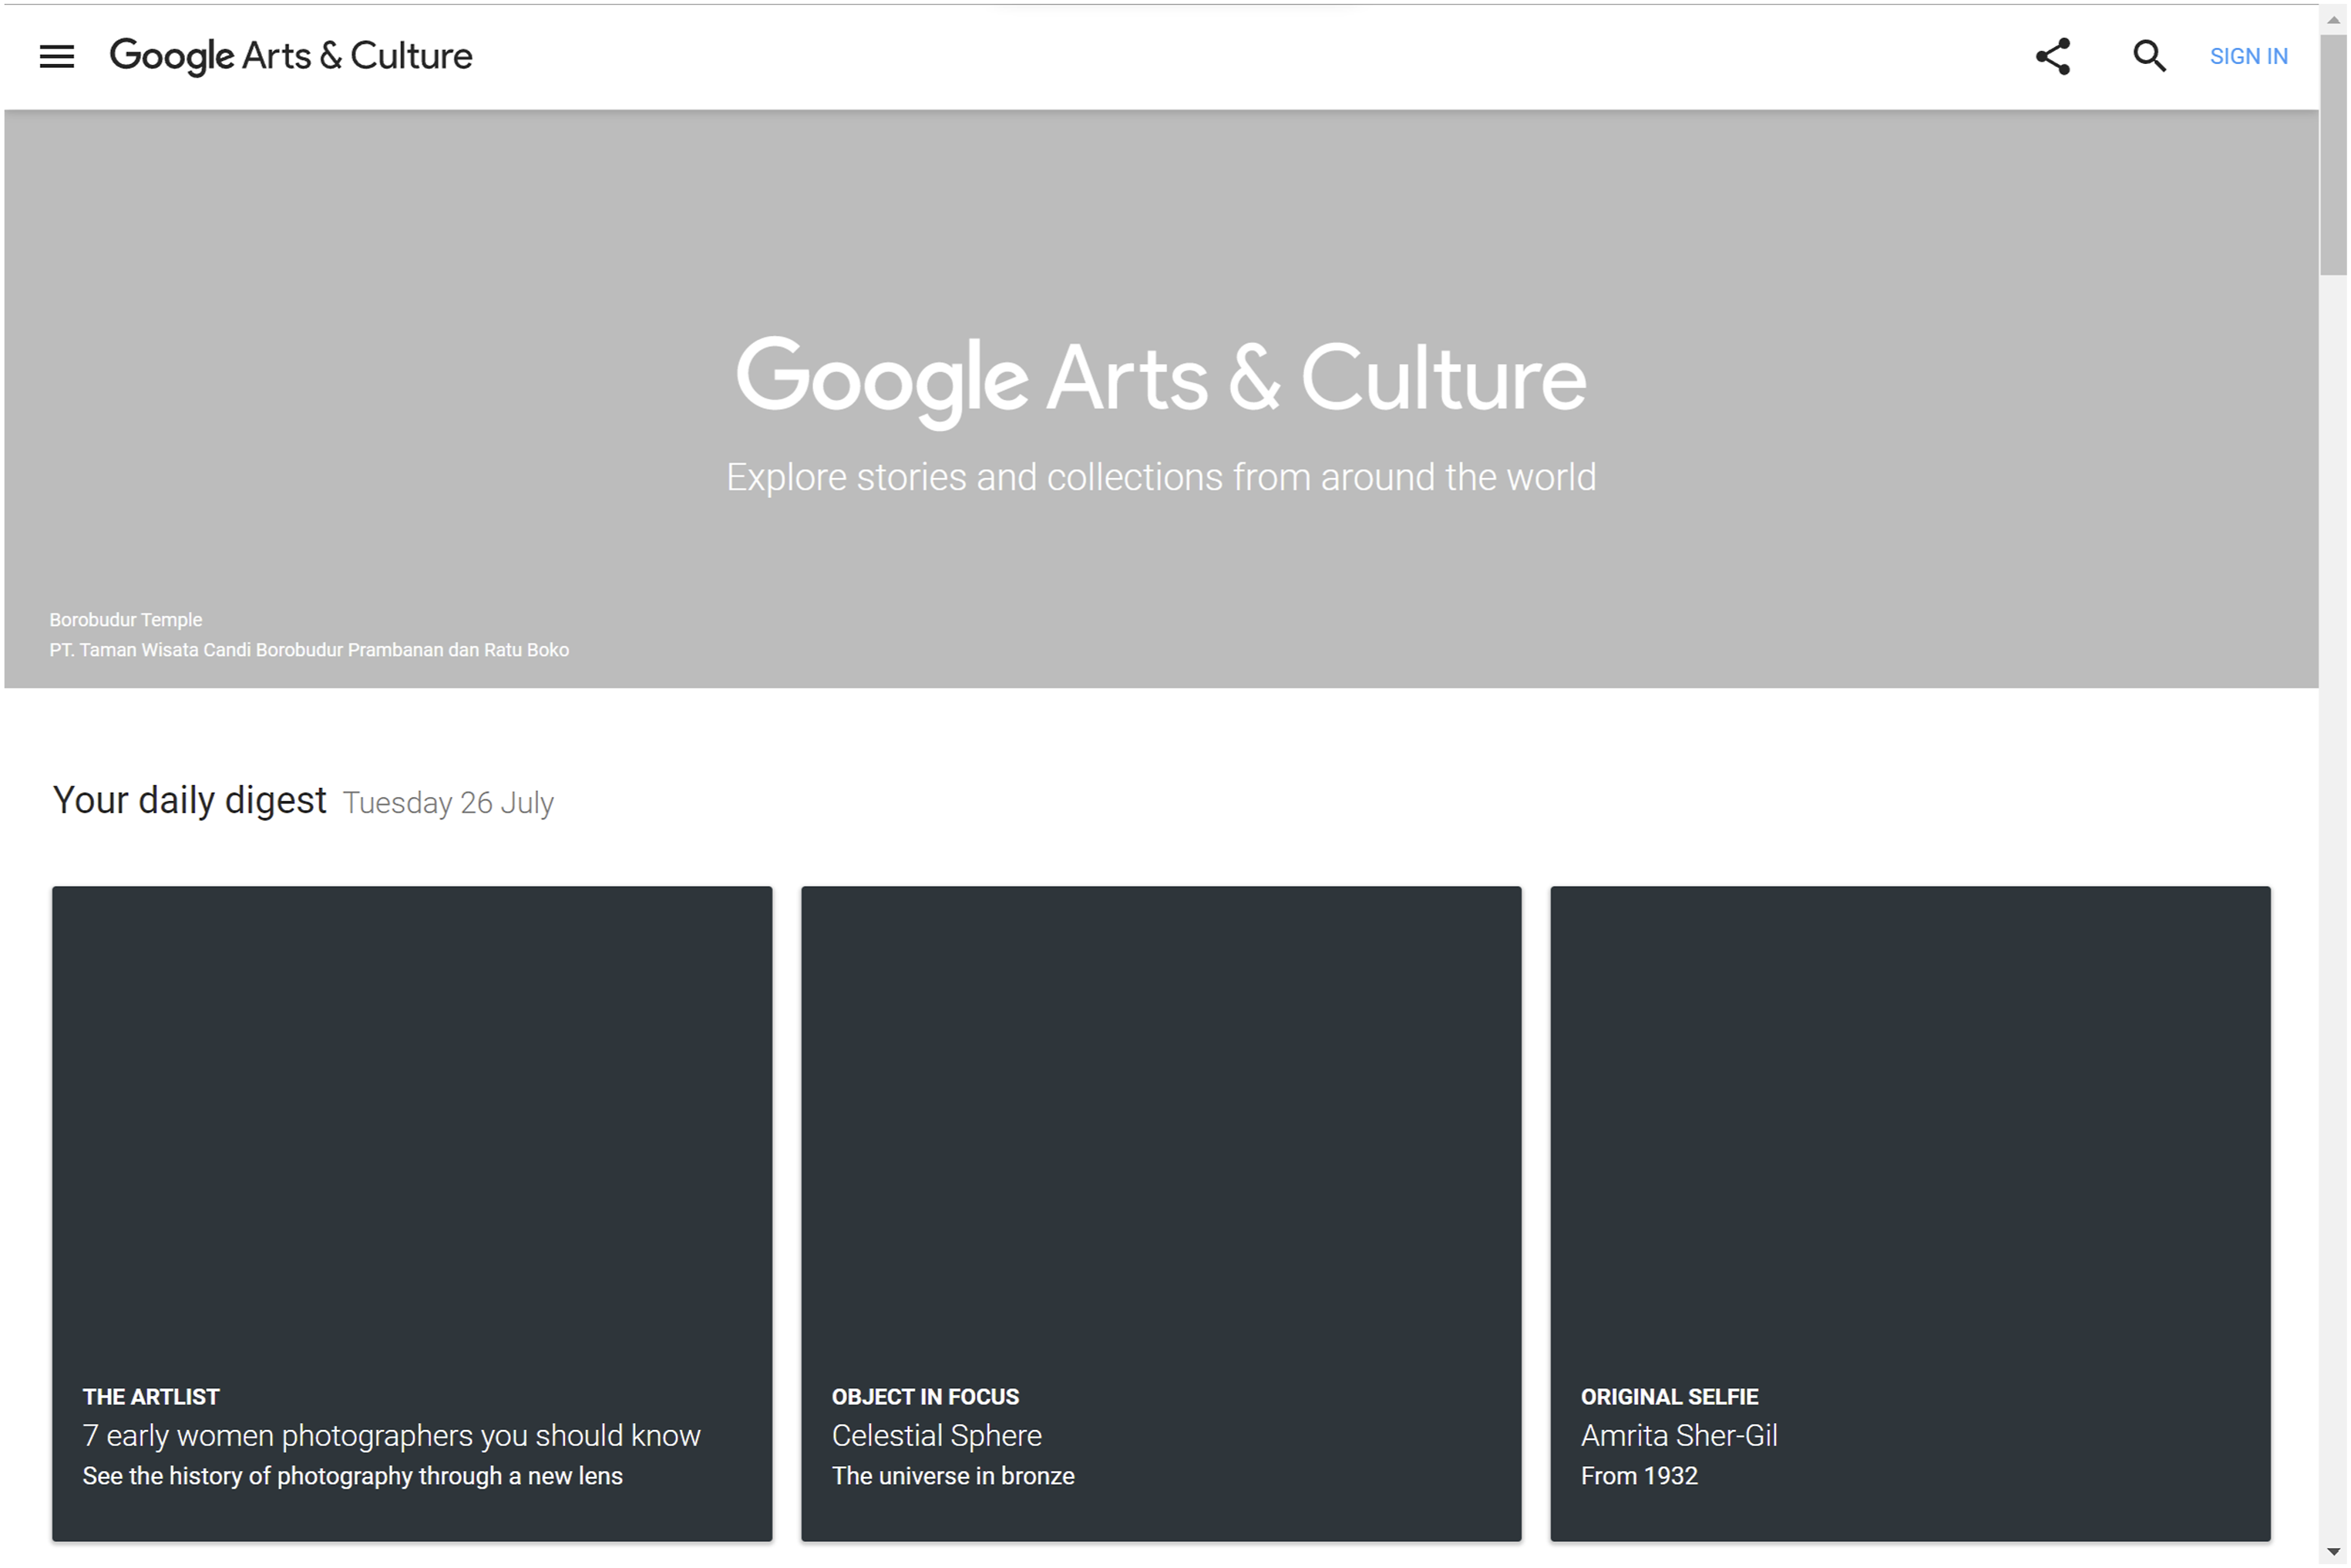The image size is (2351, 1568).
Task: Click '7 early women photographers you should know'
Action: click(x=391, y=1436)
